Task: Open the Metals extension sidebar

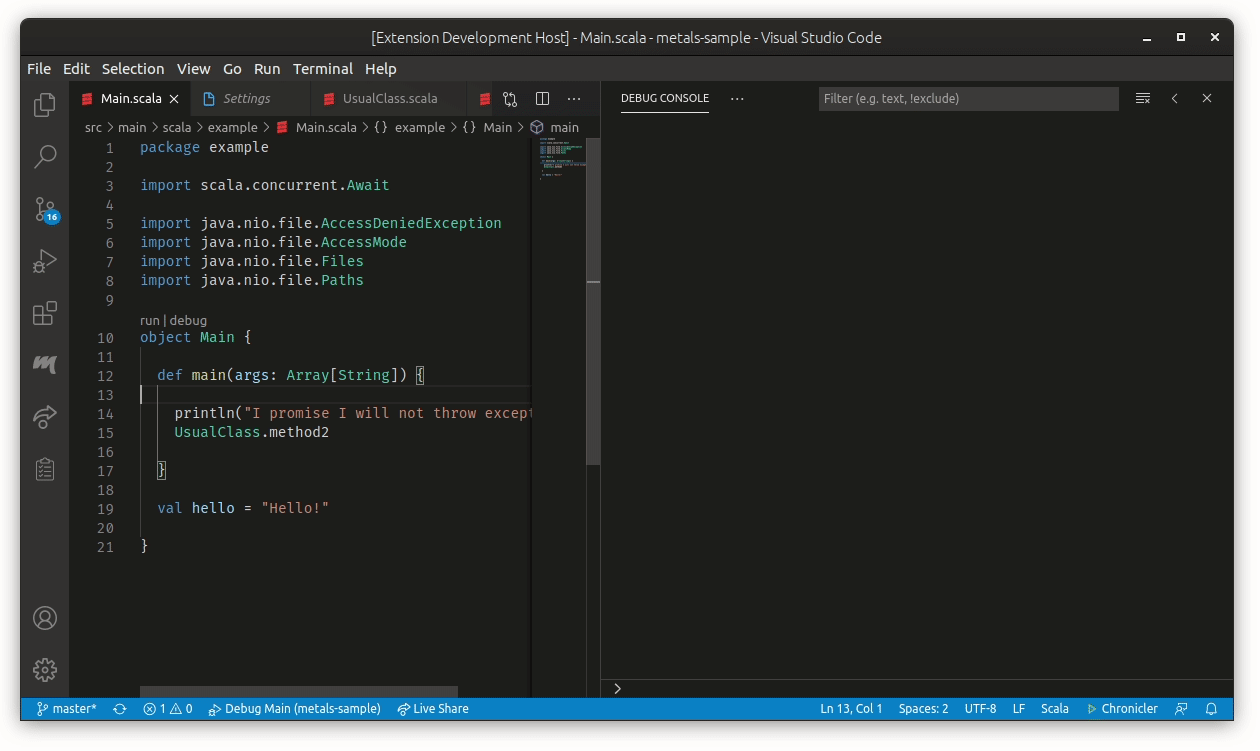Action: pos(44,365)
